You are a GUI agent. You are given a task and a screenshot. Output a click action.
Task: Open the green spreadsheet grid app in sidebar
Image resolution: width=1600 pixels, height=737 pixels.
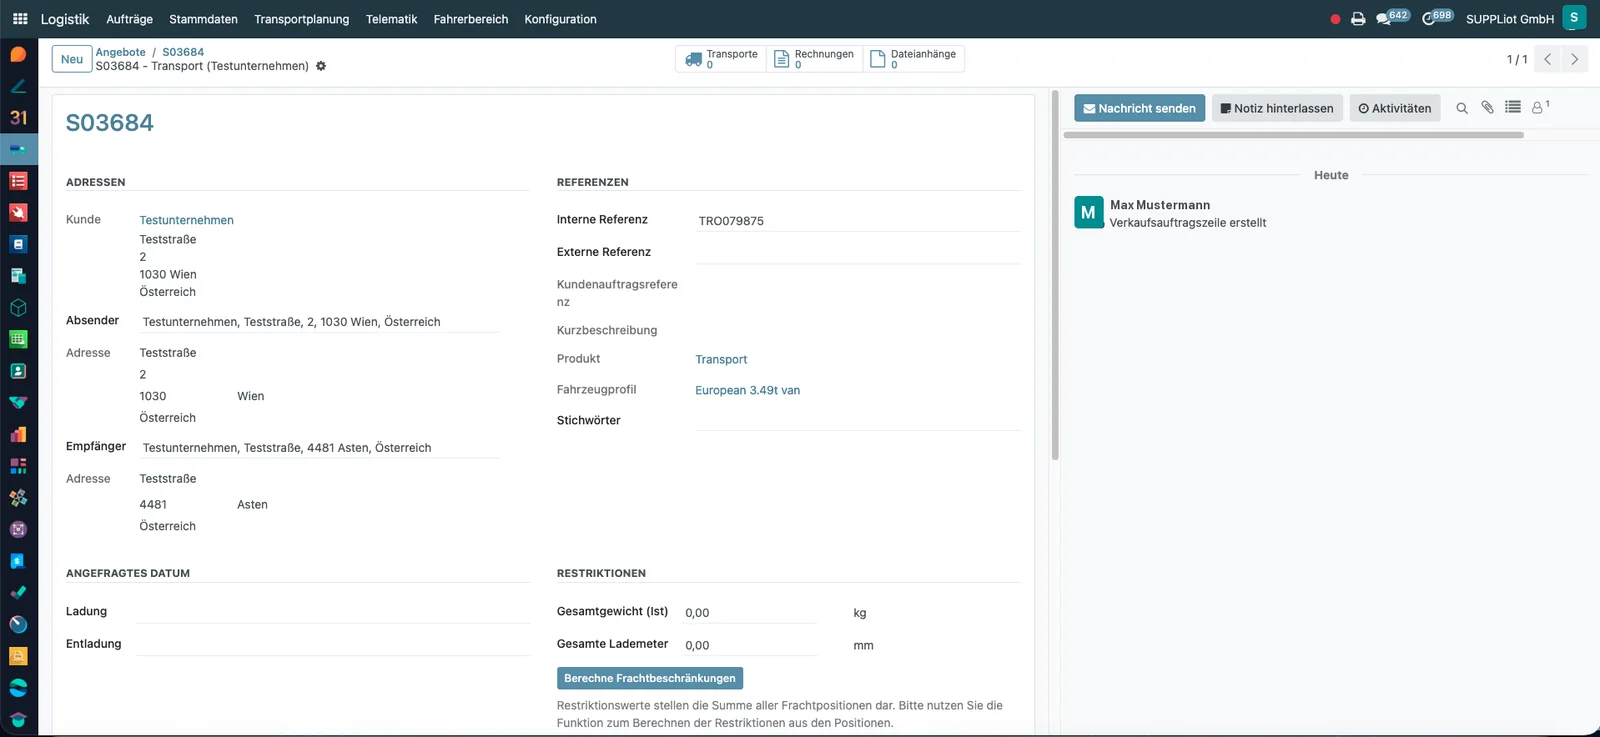click(18, 339)
